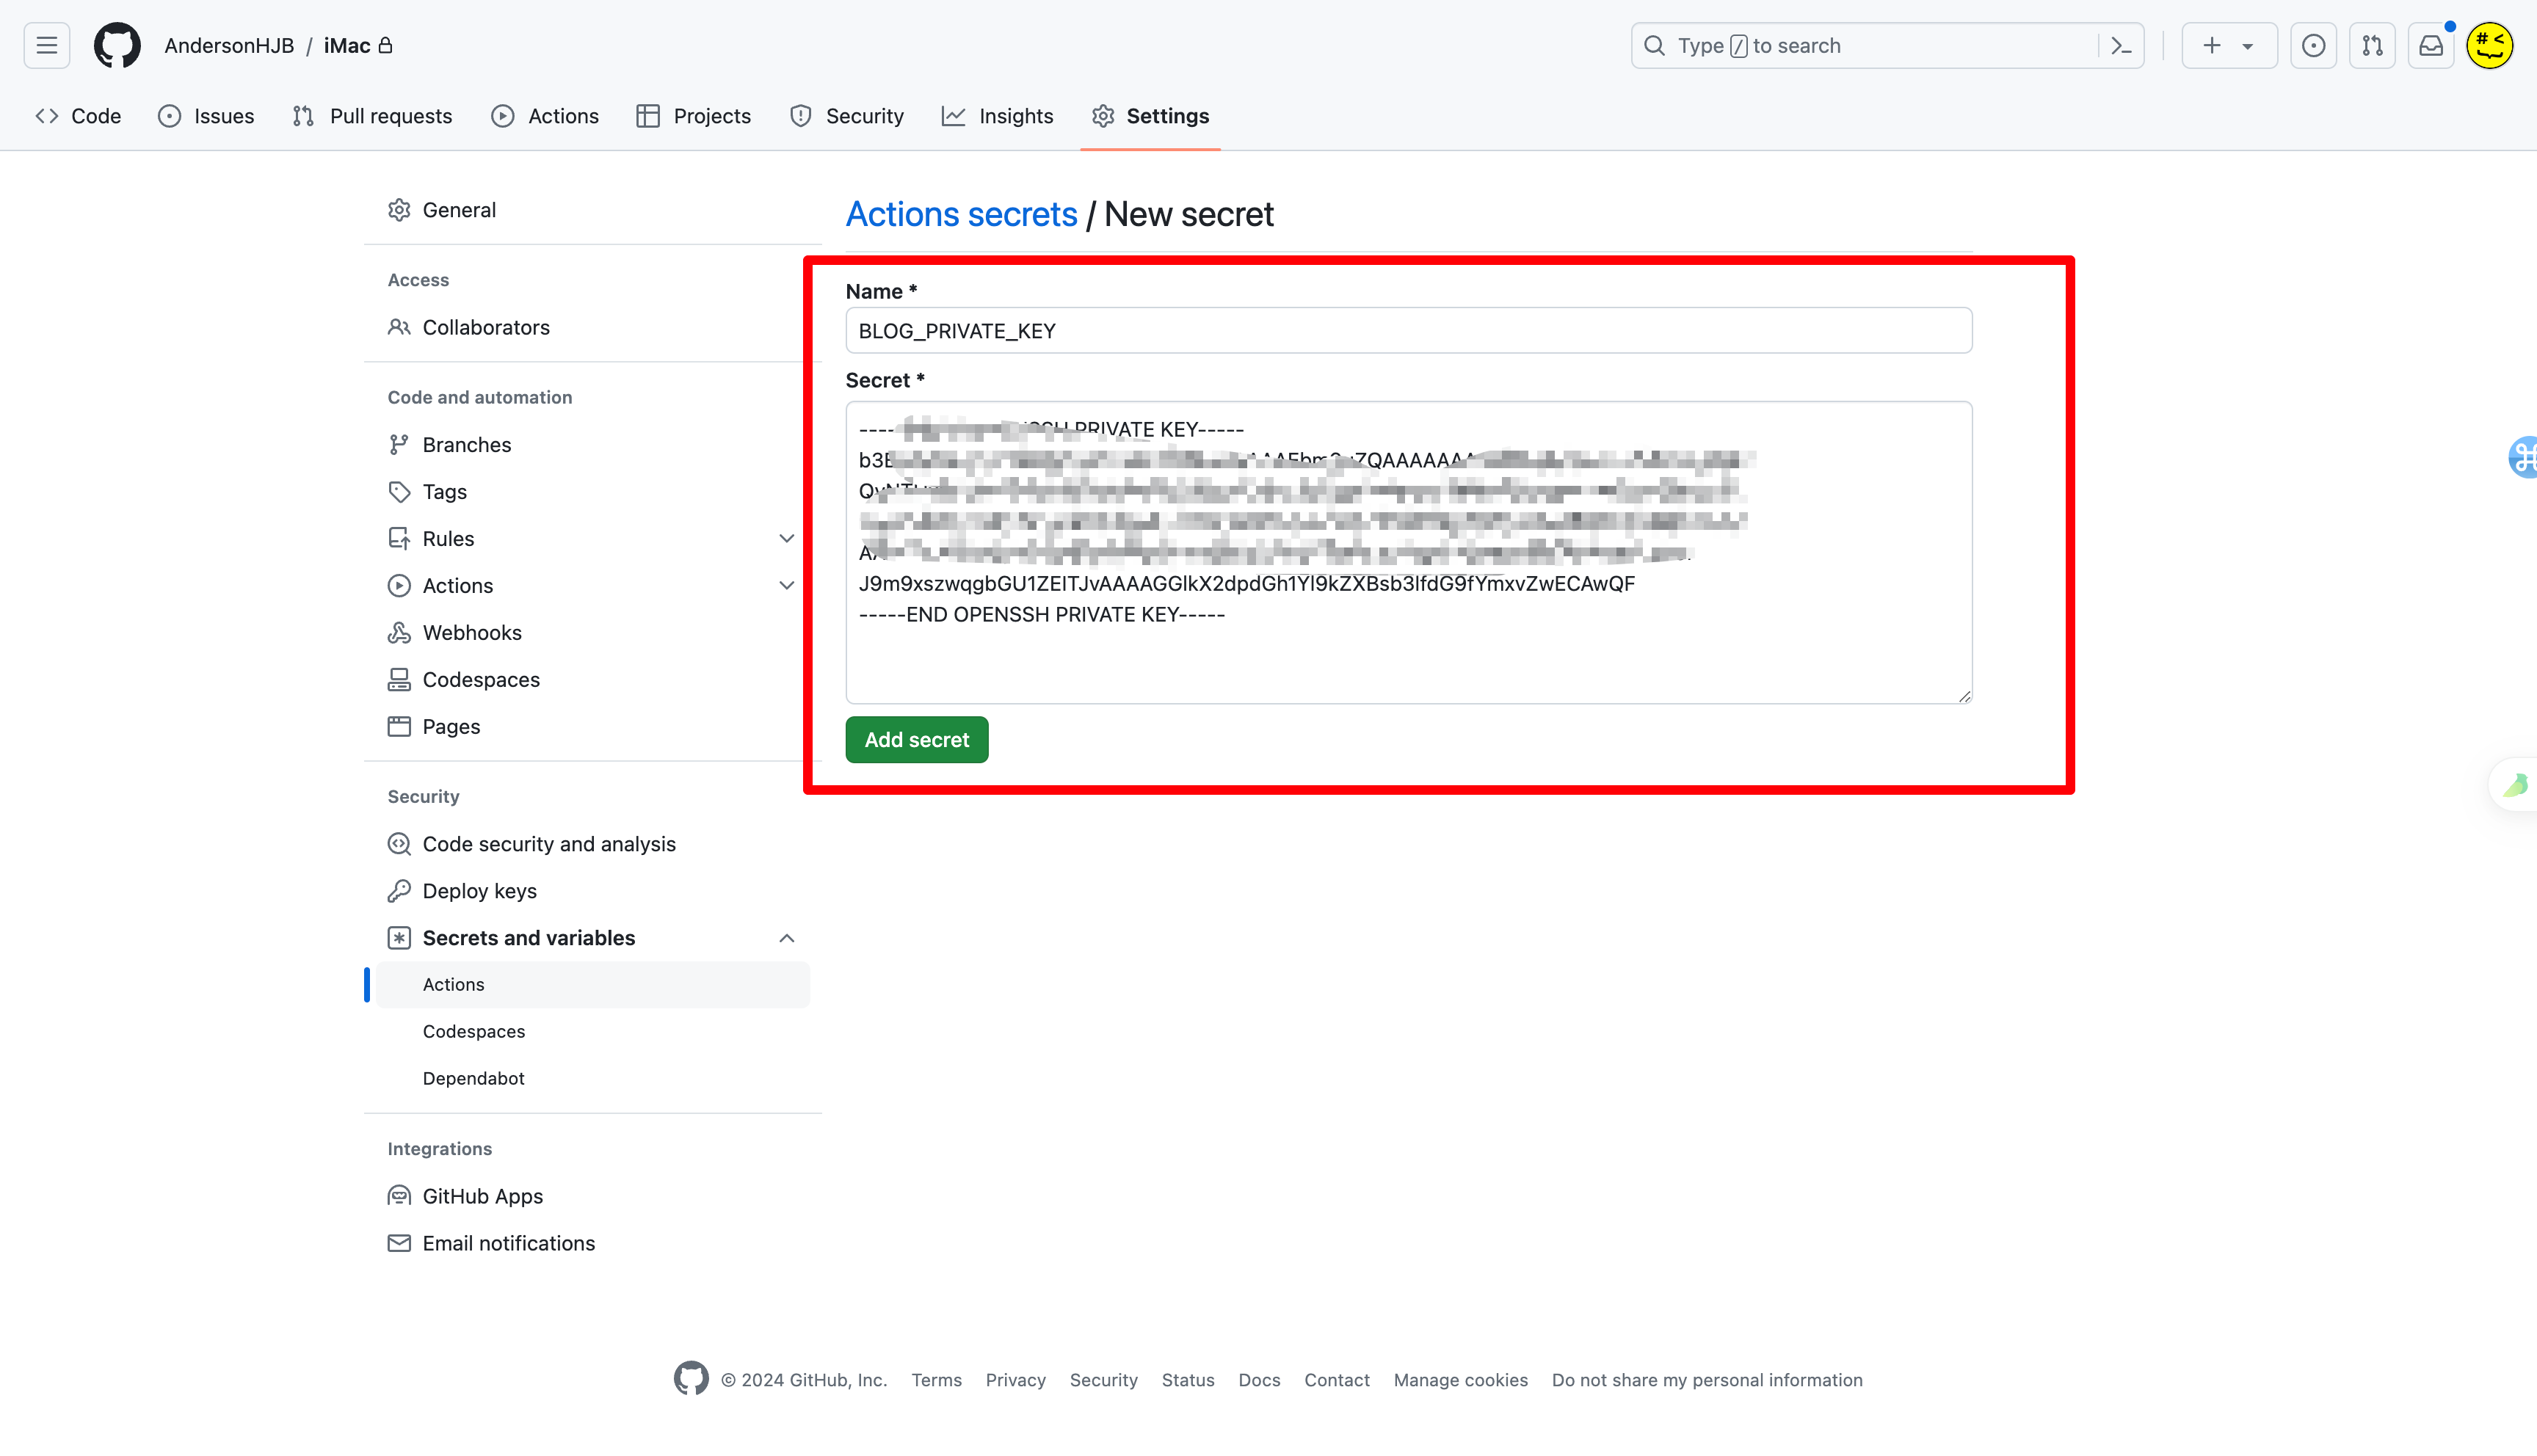The width and height of the screenshot is (2537, 1456).
Task: Focus the 'Type / to search' box
Action: [1887, 46]
